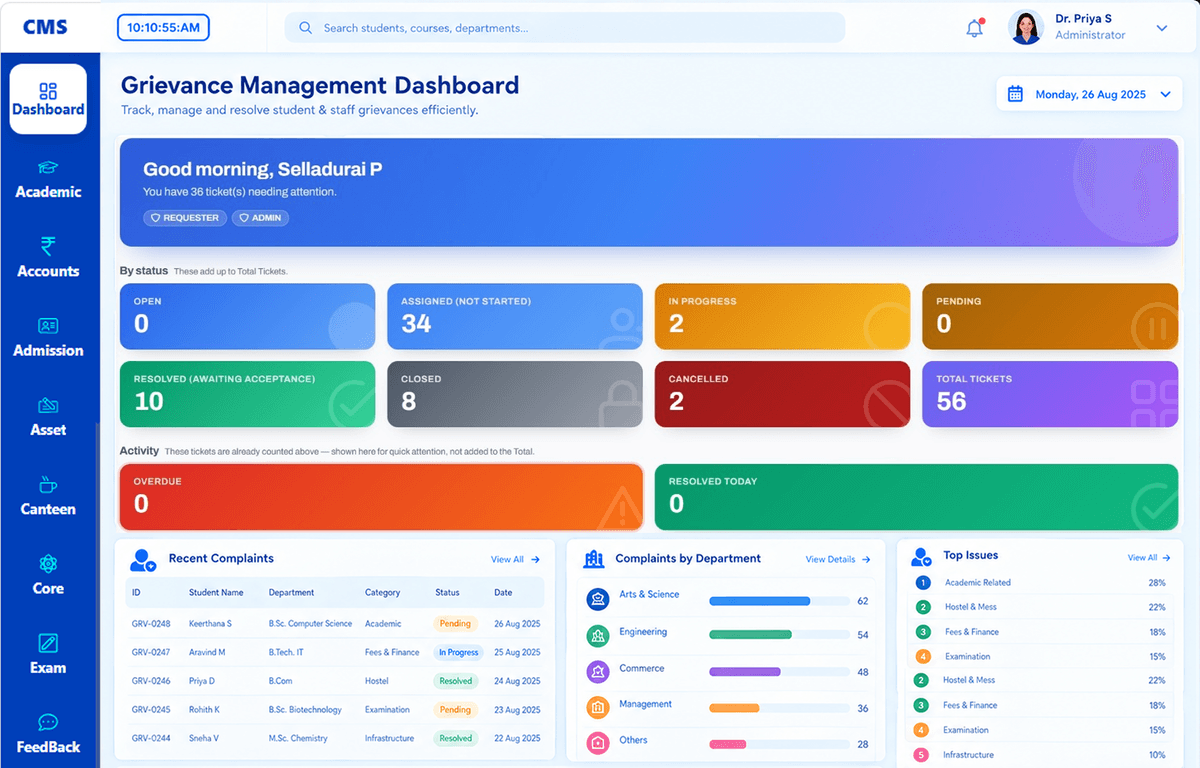1200x768 pixels.
Task: Click the Infrastructure top issue row
Action: click(1041, 755)
